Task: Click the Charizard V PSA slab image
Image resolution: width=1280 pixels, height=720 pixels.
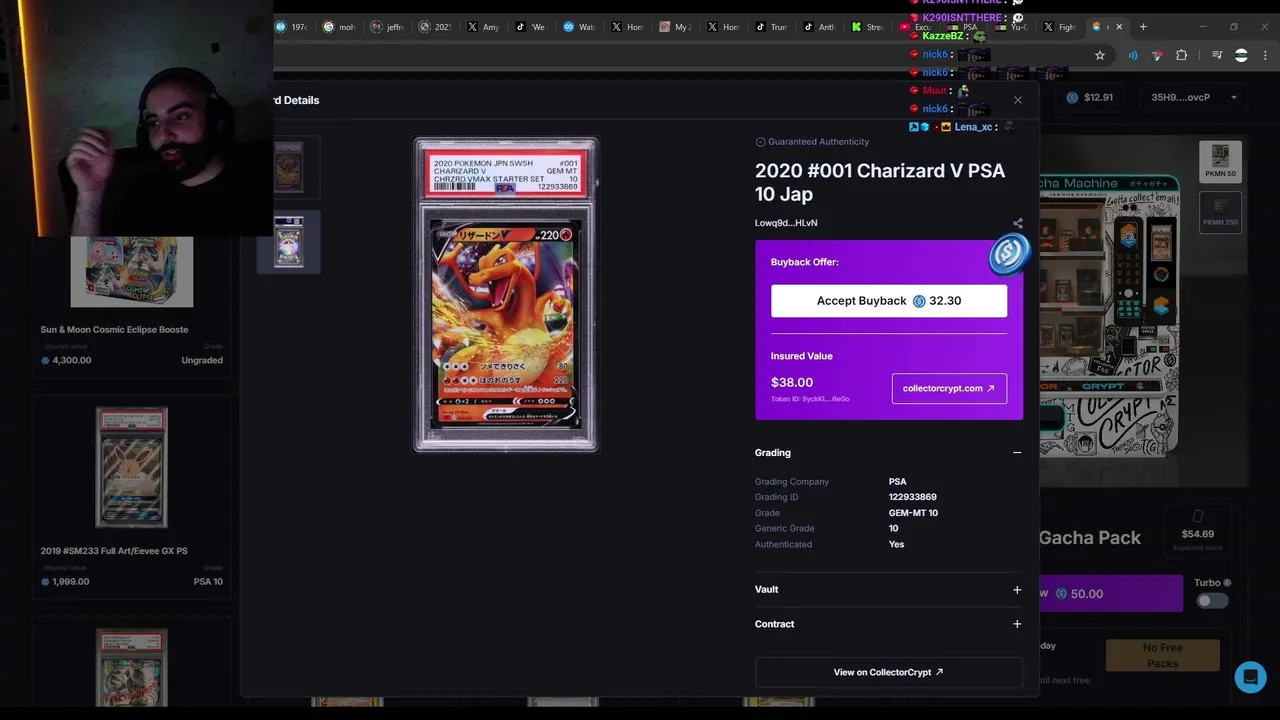Action: (506, 295)
